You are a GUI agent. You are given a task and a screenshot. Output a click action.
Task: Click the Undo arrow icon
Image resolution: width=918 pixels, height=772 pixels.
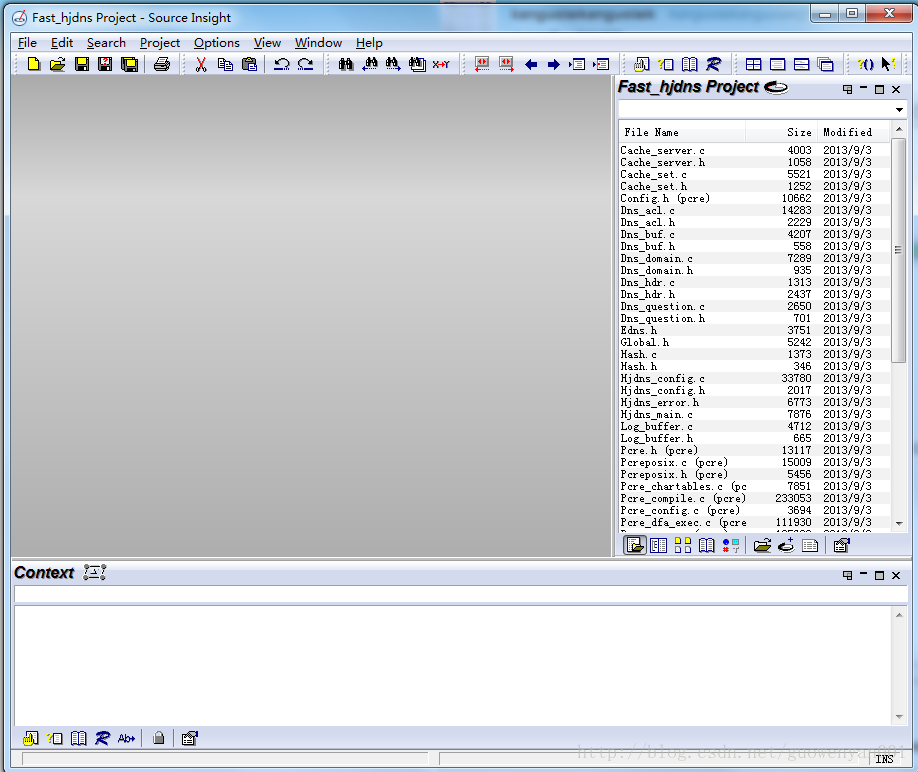282,64
